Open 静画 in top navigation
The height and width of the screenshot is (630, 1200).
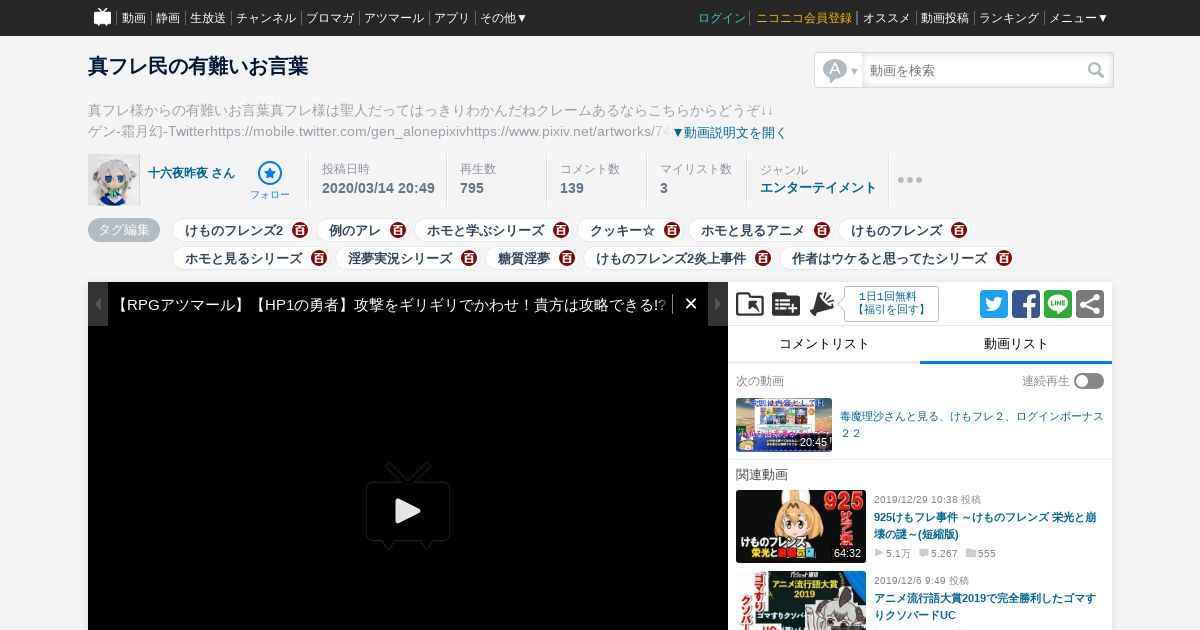click(x=168, y=18)
